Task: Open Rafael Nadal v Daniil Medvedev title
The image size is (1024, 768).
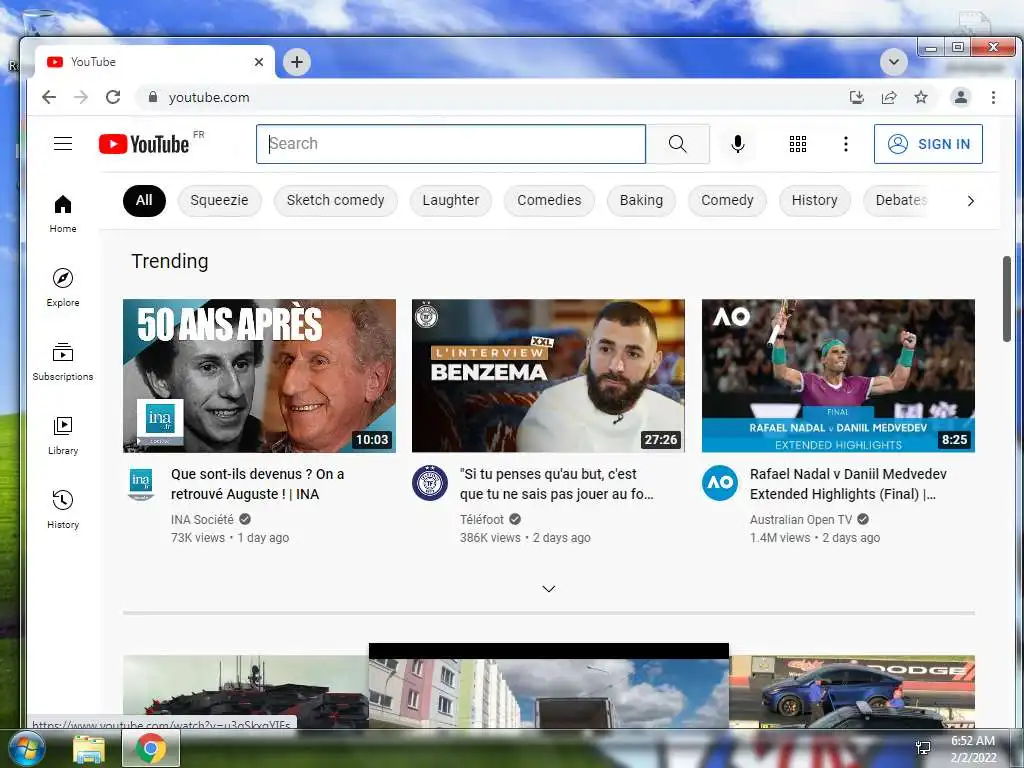Action: click(x=848, y=484)
